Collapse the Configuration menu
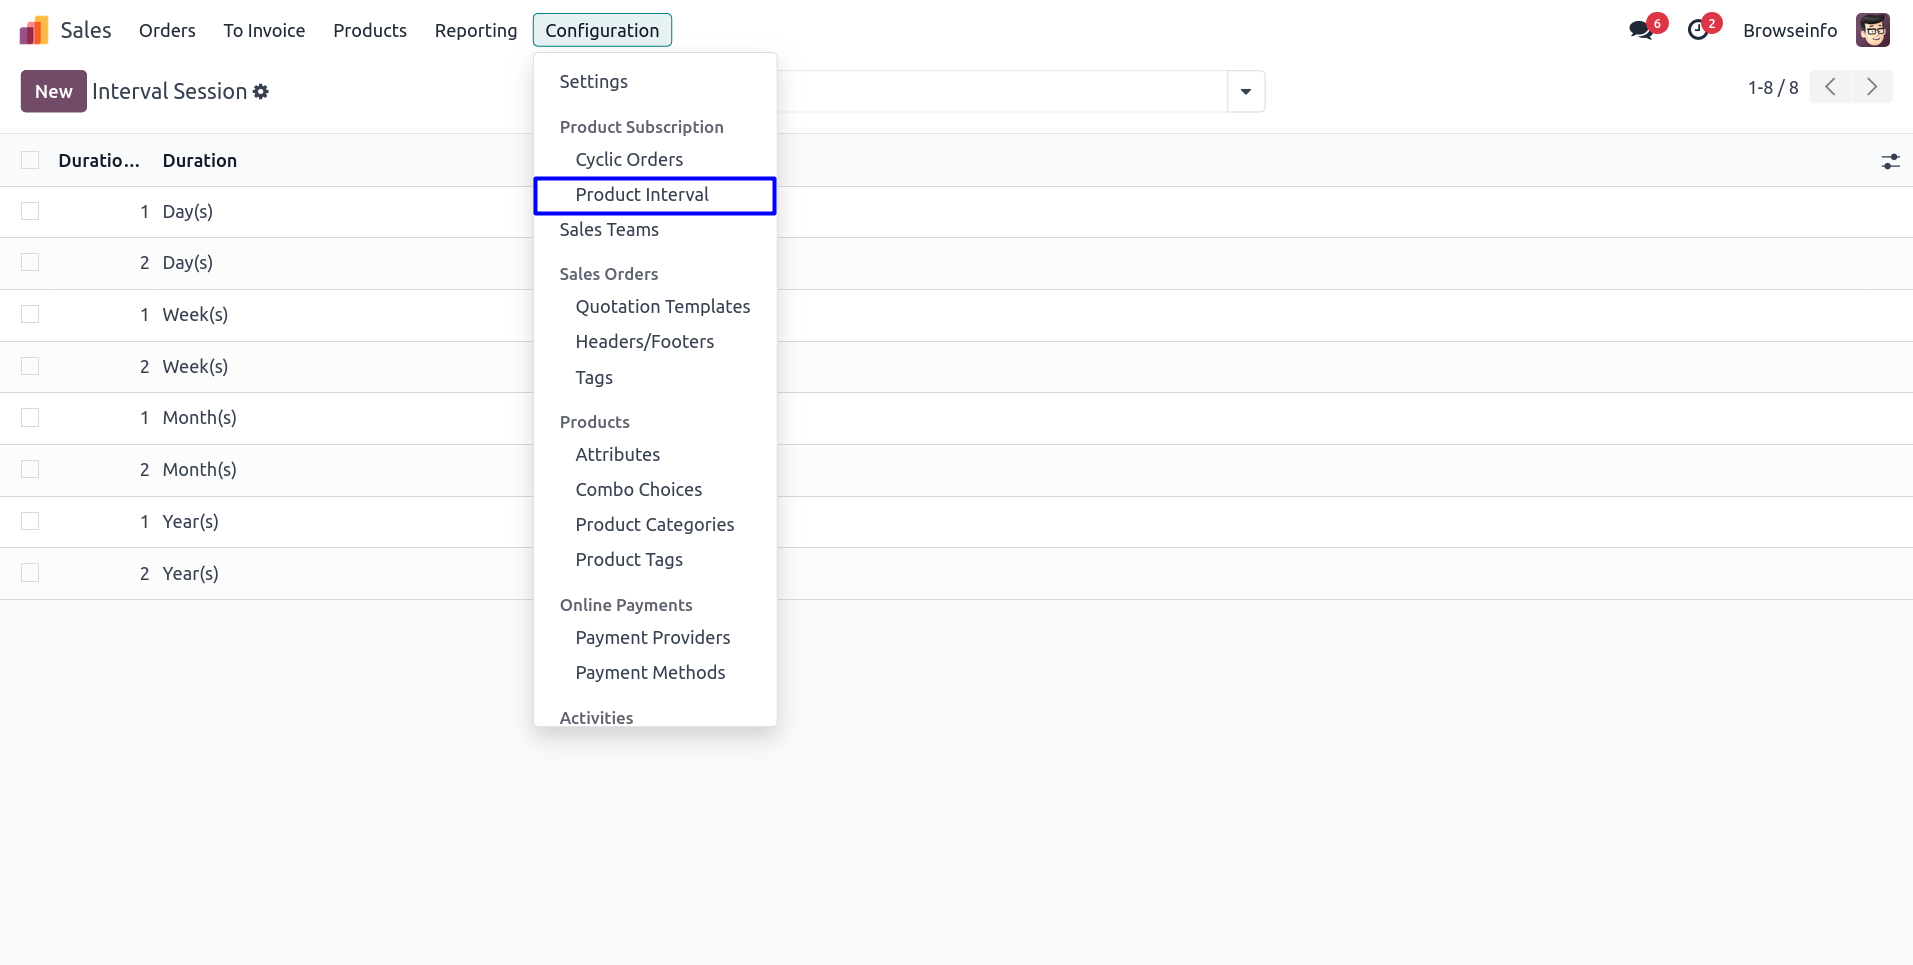Viewport: 1913px width, 965px height. tap(602, 30)
